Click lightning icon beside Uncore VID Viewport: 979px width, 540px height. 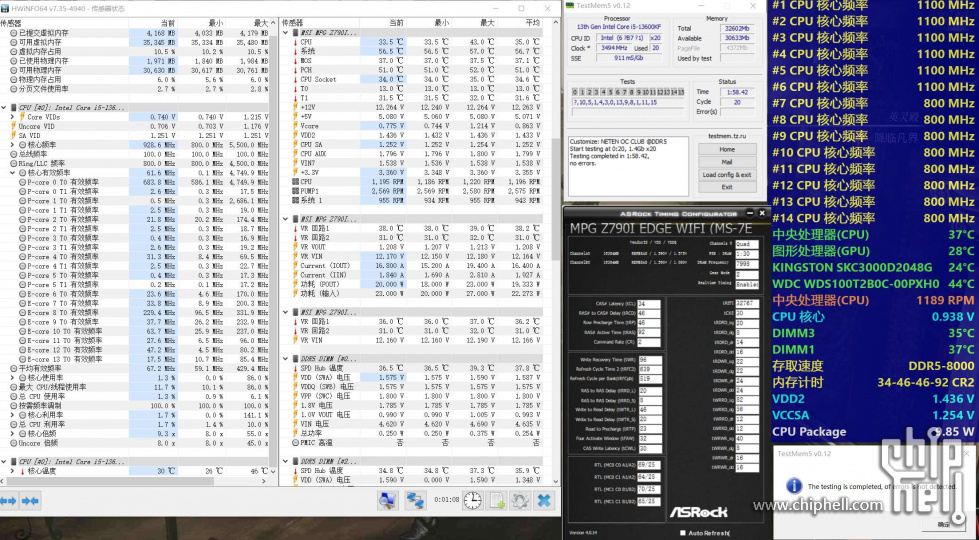(x=13, y=126)
